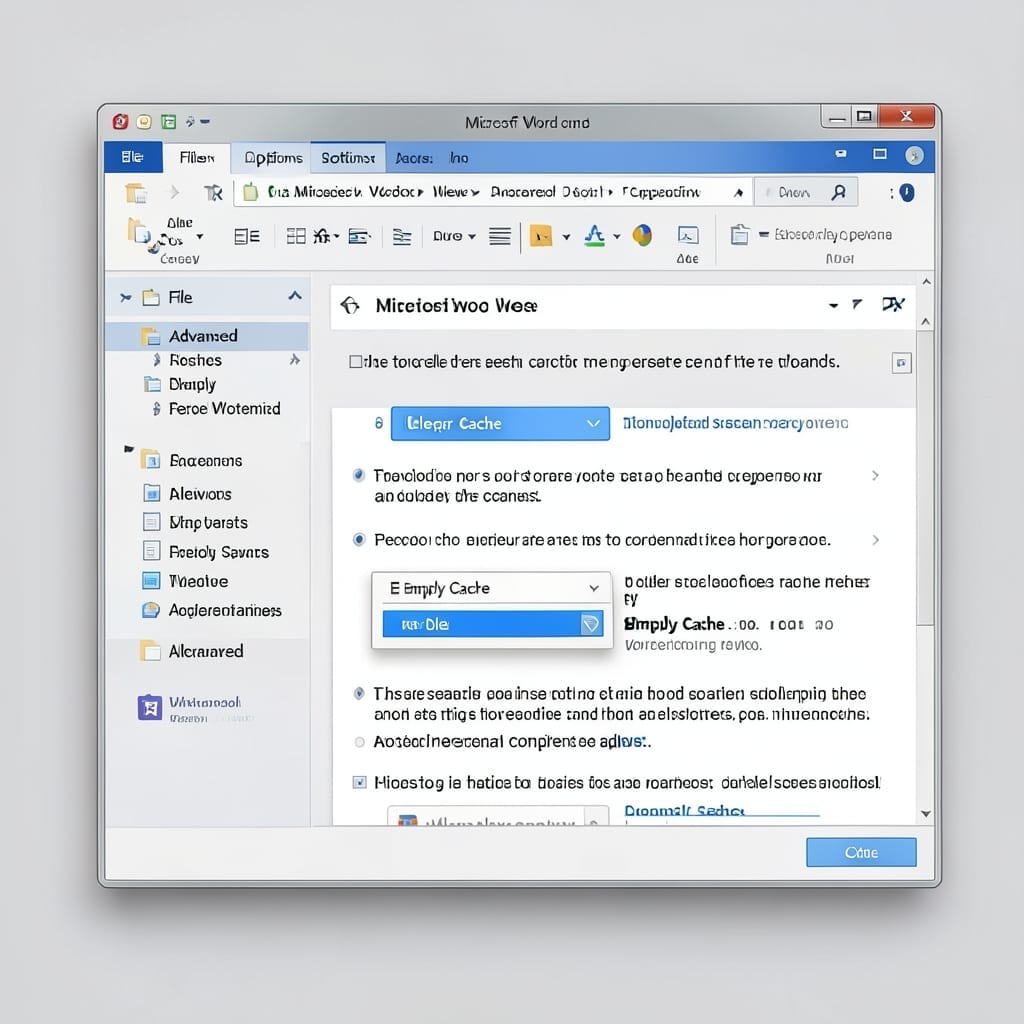The width and height of the screenshot is (1024, 1024).
Task: Tick the checkbox at top of options panel
Action: 355,362
